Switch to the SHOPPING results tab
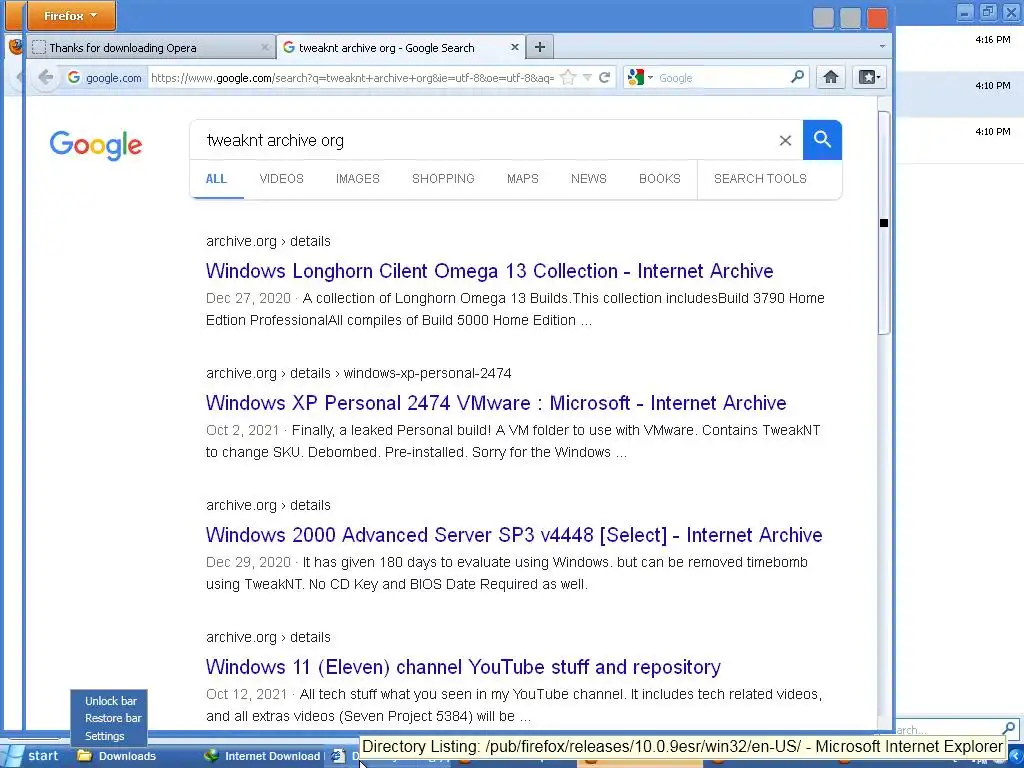 (x=443, y=179)
